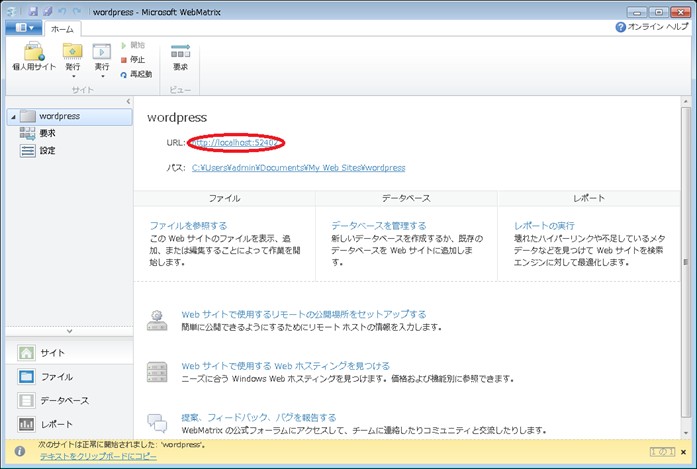Click the notification counter 1 の 1

[x=662, y=452]
